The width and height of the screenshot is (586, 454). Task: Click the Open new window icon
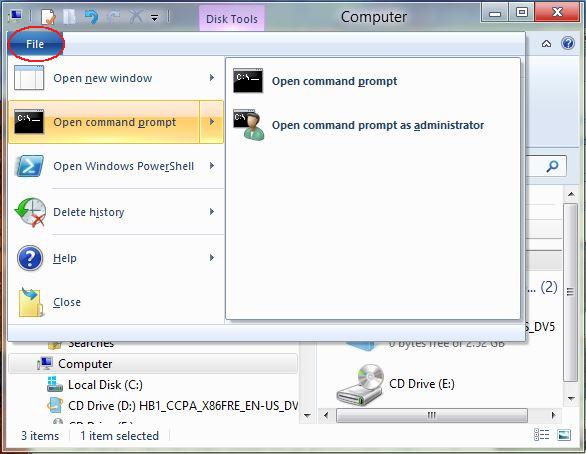(29, 78)
